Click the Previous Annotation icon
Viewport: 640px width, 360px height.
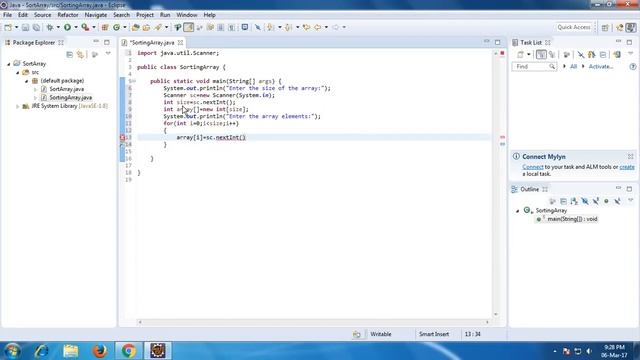click(288, 27)
